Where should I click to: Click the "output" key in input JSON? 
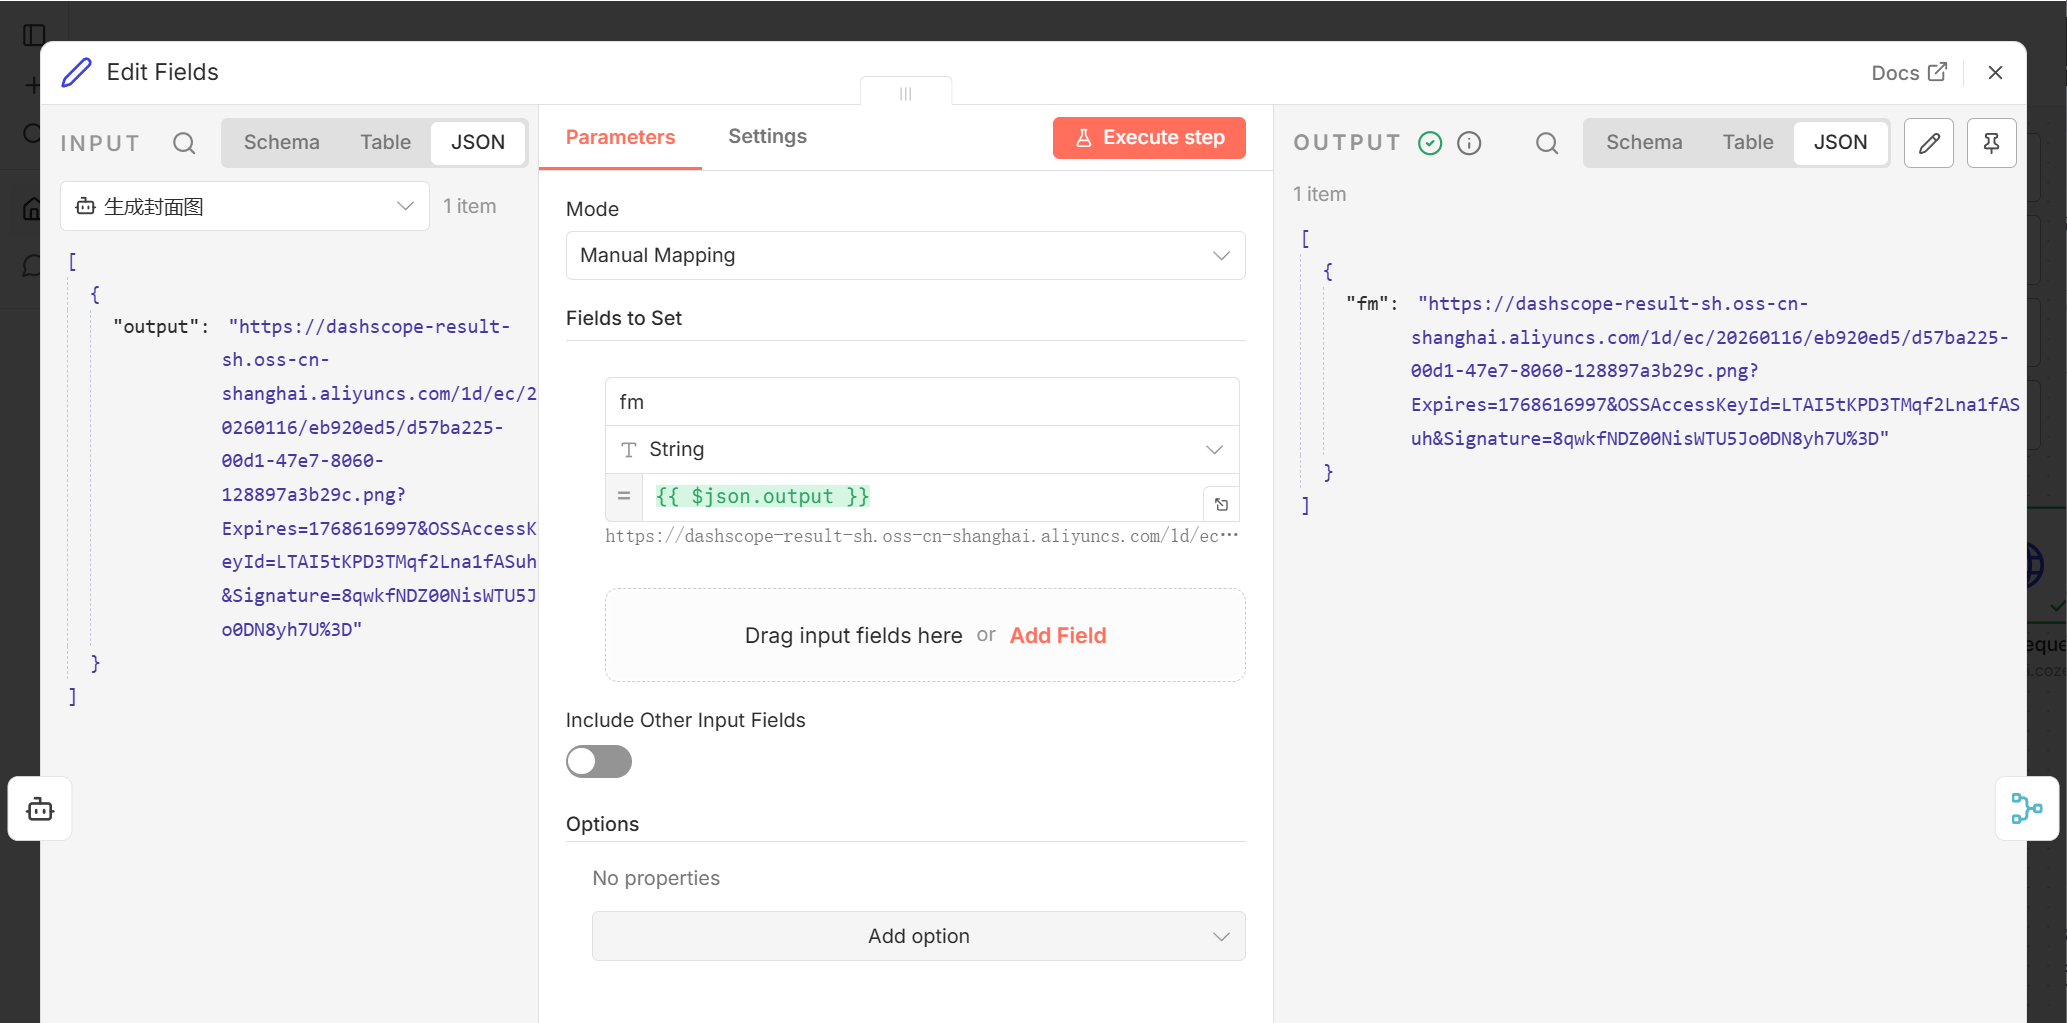coord(156,327)
